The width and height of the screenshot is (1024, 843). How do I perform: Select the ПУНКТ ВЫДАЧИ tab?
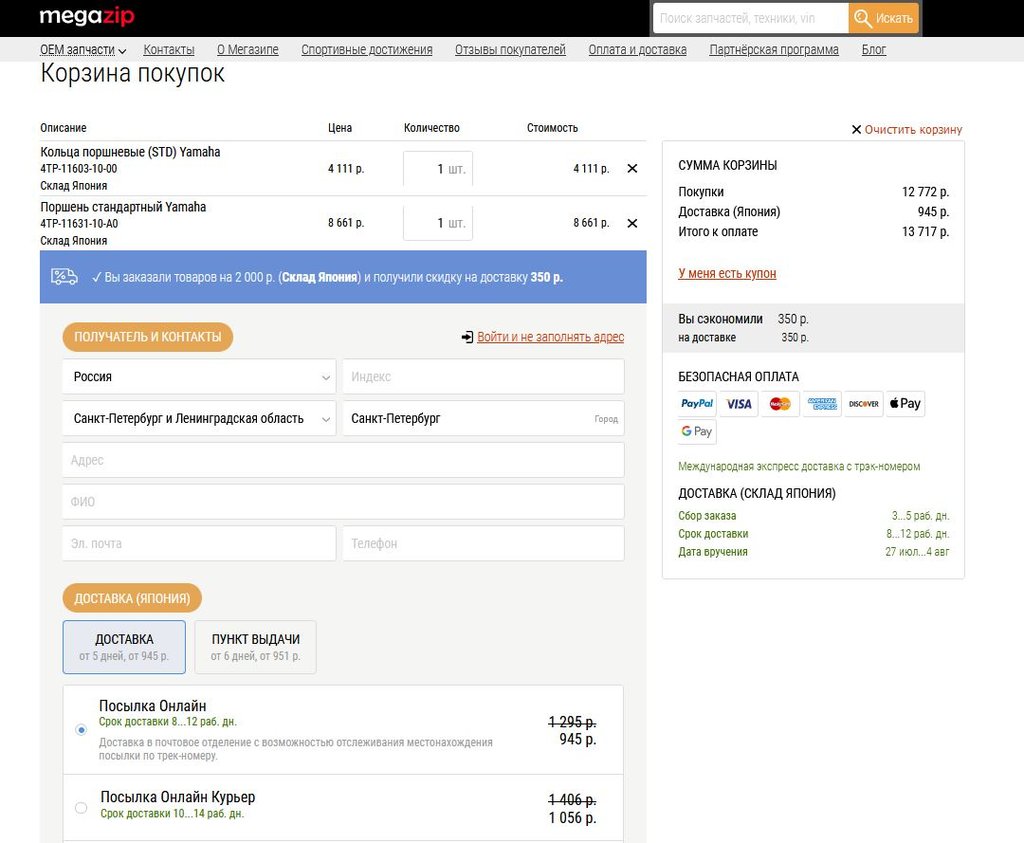(x=255, y=646)
